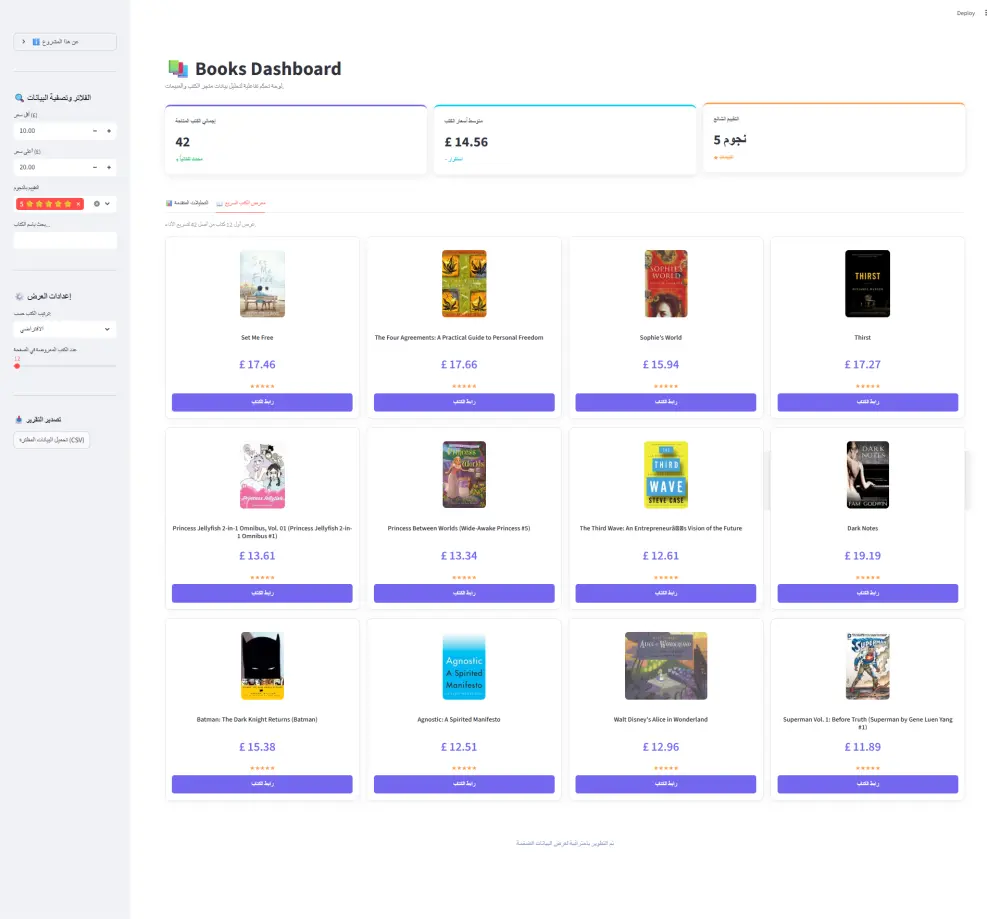This screenshot has height=919, width=1000.
Task: Click the books emoji in the Books Dashboard title
Action: coord(176,68)
